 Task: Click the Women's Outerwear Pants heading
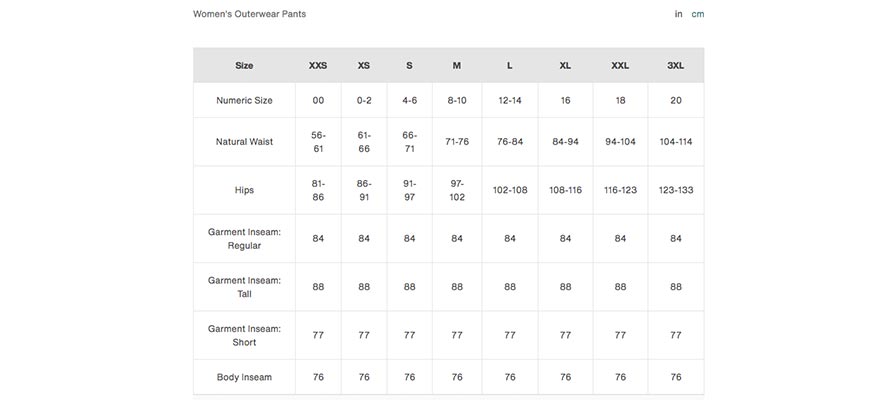249,14
